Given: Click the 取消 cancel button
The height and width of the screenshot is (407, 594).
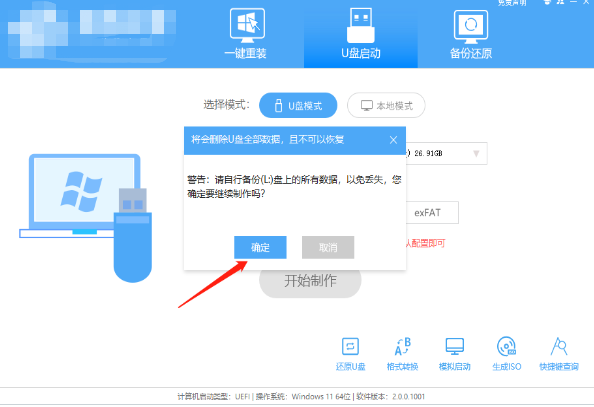Looking at the screenshot, I should pos(328,247).
